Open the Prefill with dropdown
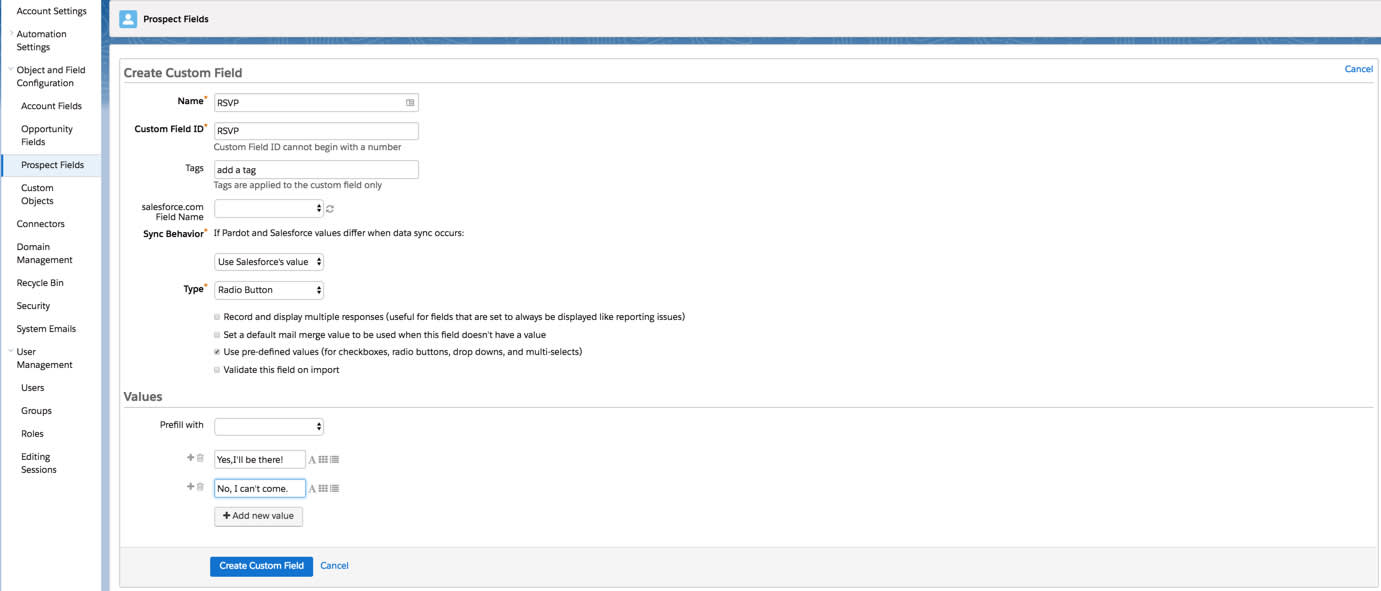The height and width of the screenshot is (591, 1381). coord(269,426)
